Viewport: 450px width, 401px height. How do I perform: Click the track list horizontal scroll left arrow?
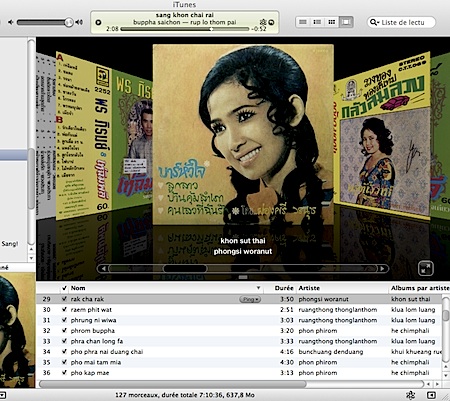pos(428,384)
